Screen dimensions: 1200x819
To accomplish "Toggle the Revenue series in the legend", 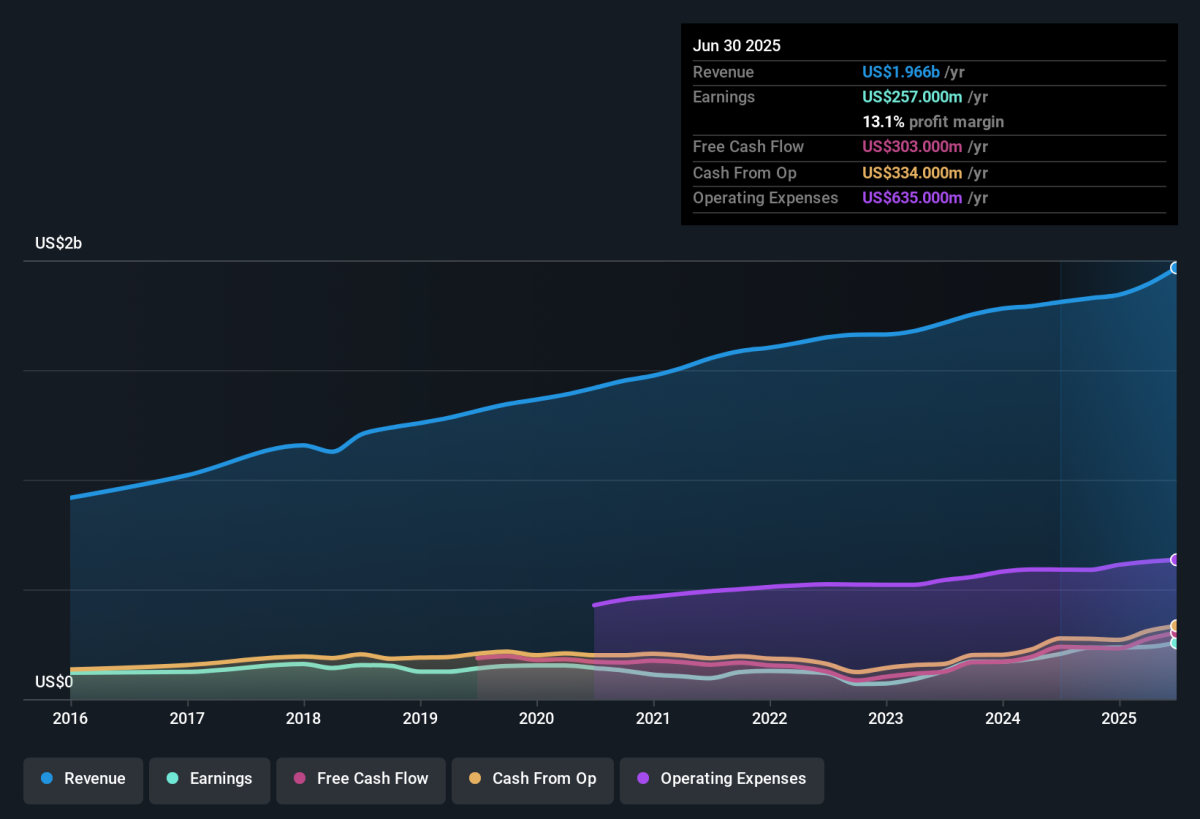I will click(84, 779).
